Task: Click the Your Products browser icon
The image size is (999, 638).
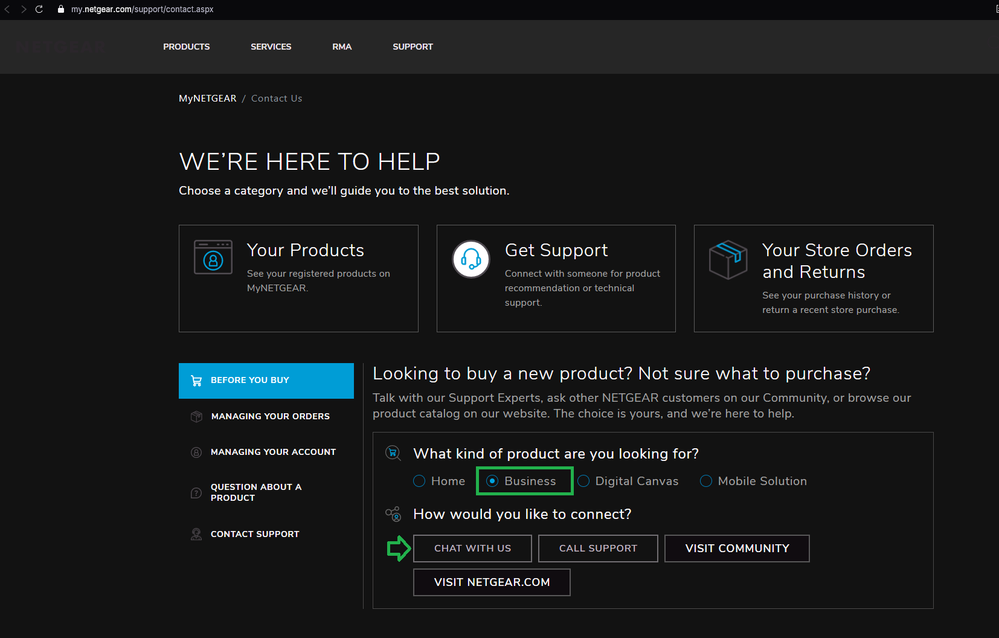Action: click(x=213, y=257)
